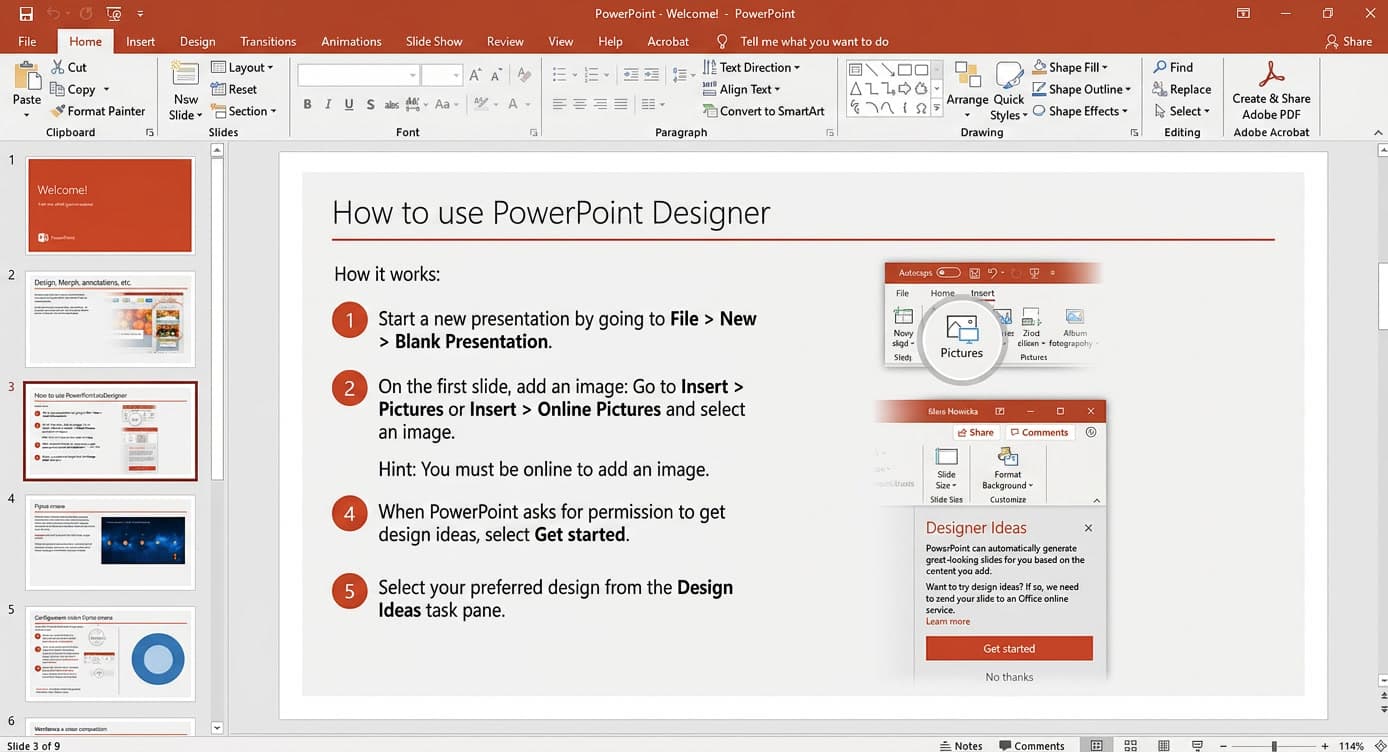Select slide 5 thumbnail with blue circle
This screenshot has height=752, width=1388.
[110, 654]
